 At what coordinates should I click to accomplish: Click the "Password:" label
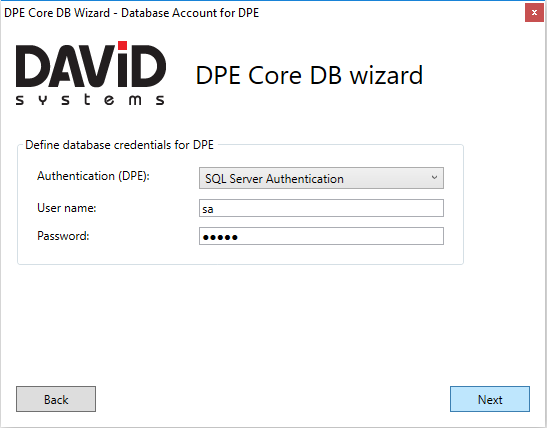[63, 236]
